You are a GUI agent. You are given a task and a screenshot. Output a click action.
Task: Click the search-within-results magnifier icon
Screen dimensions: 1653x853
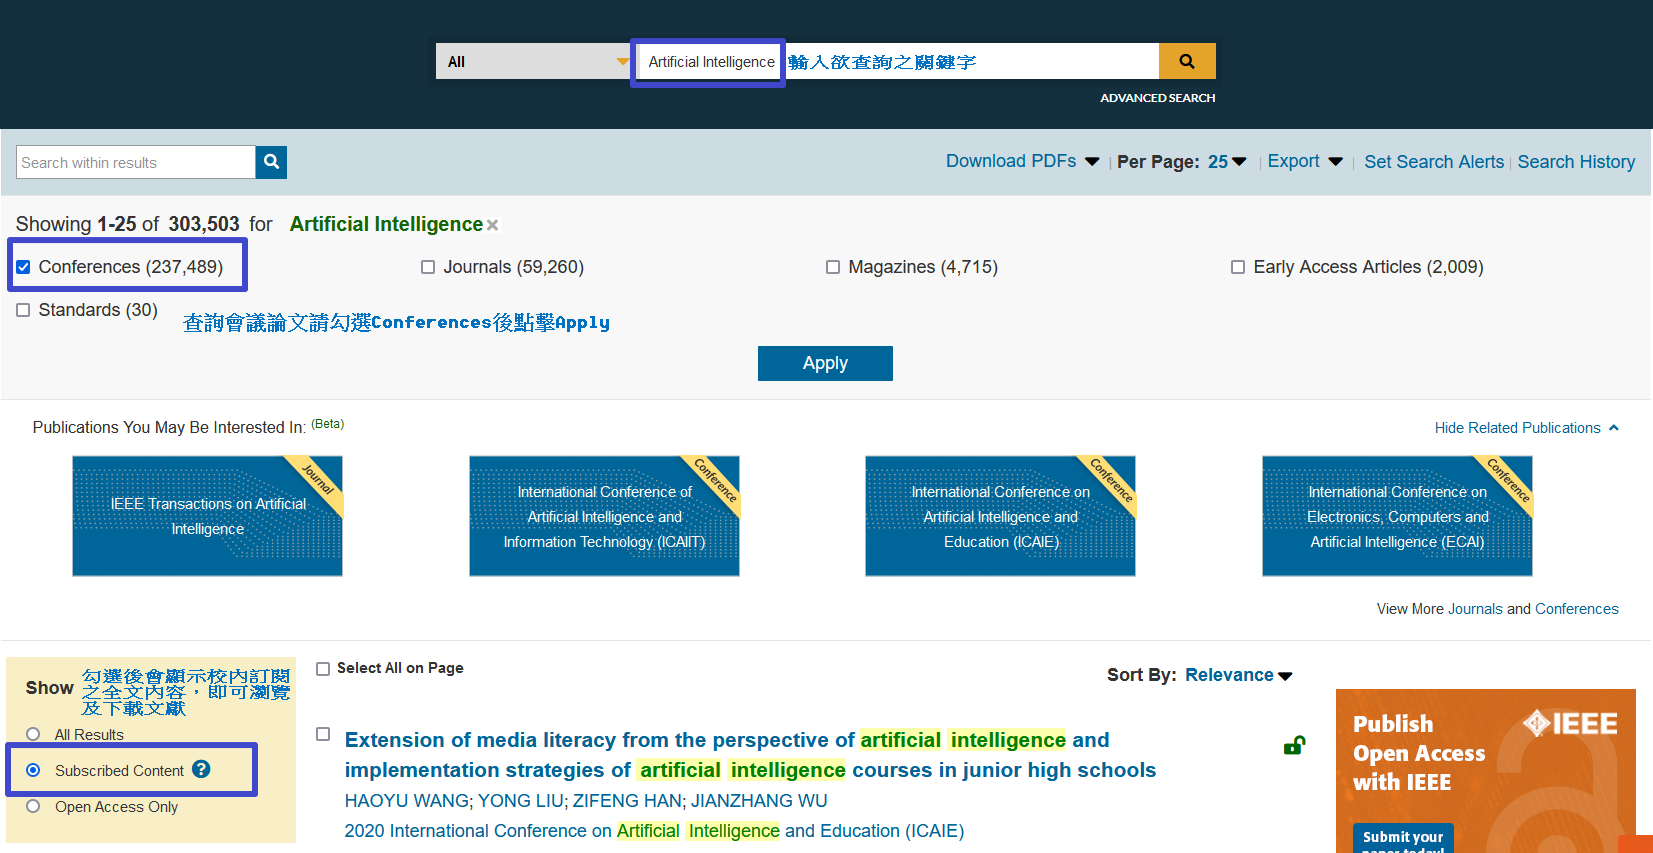[x=271, y=162]
